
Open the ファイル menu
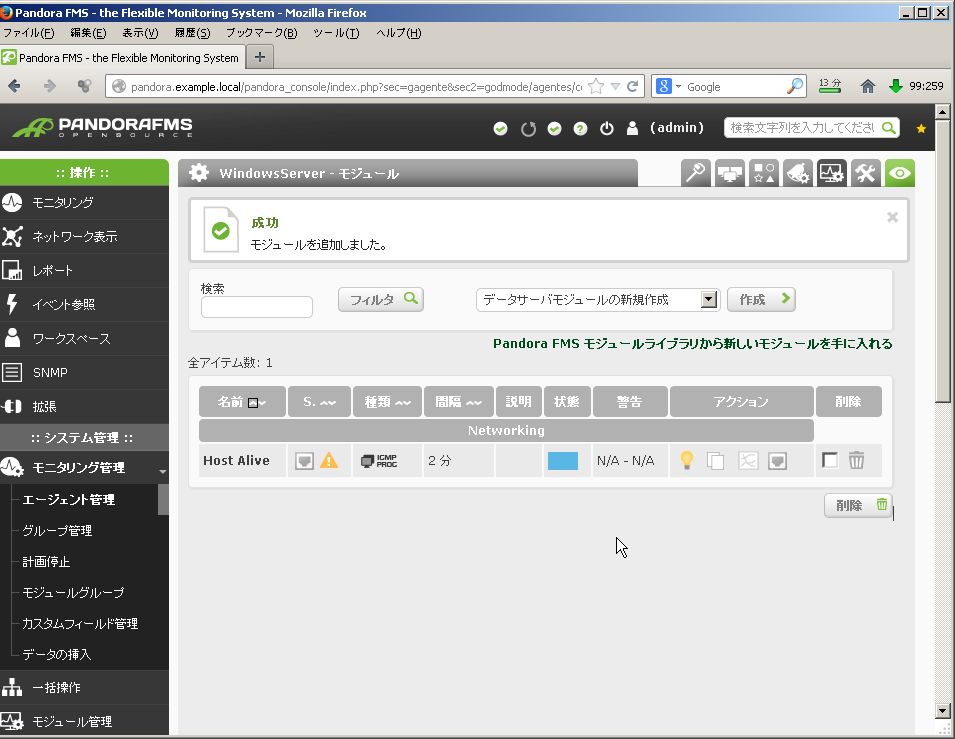(29, 33)
